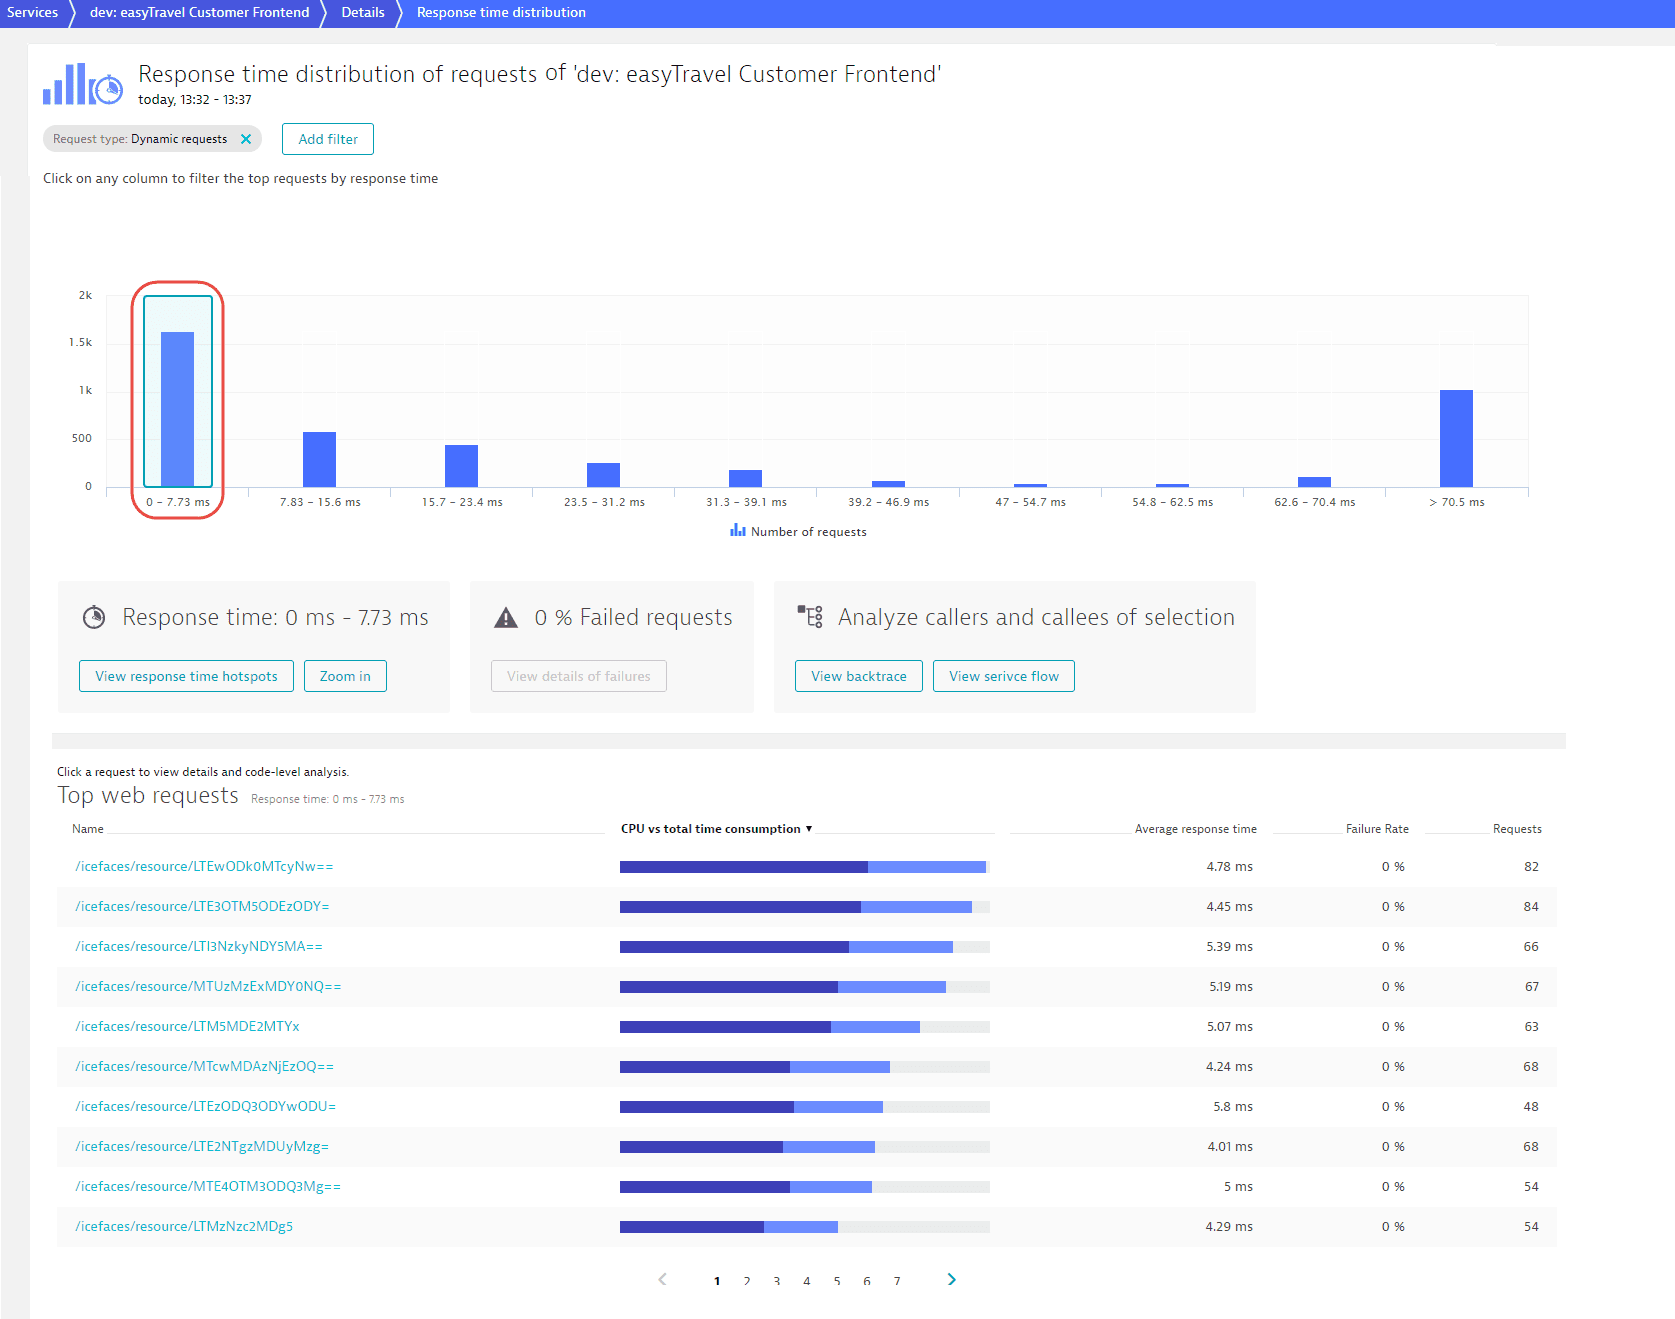The width and height of the screenshot is (1675, 1319).
Task: Open request /icefaces/resource/MTE4OTM3ODQ3Mg==
Action: pyautogui.click(x=208, y=1187)
